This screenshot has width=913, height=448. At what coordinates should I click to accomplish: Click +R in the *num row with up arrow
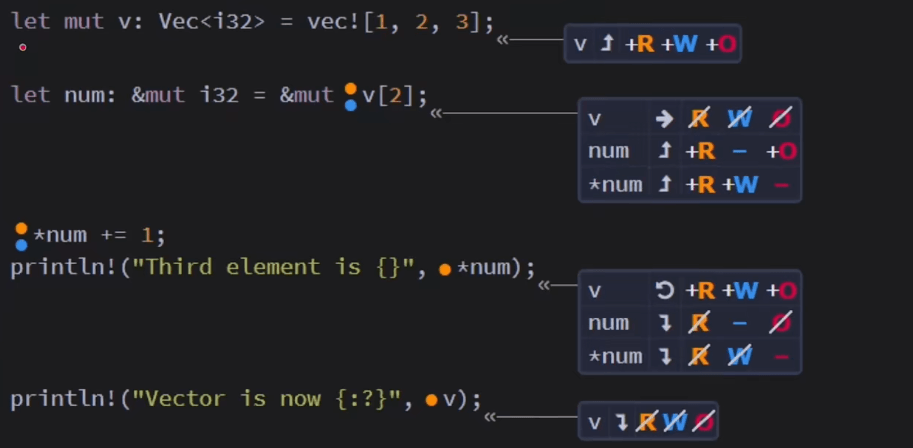point(700,185)
